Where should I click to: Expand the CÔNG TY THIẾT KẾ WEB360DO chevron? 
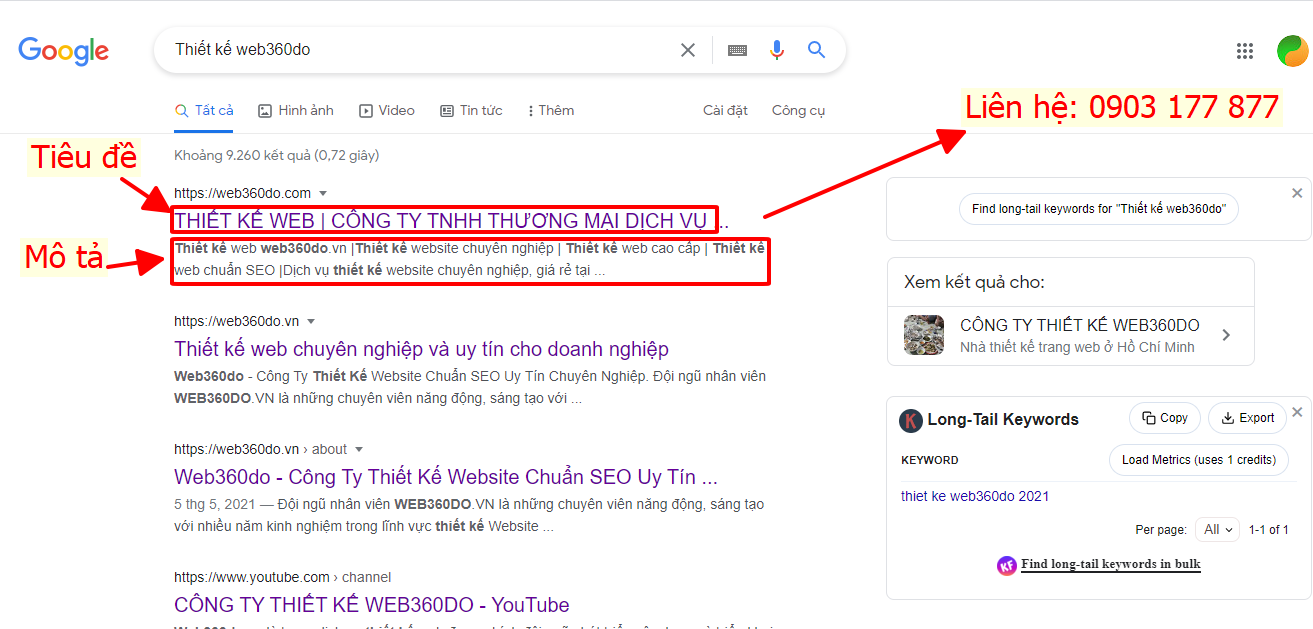pos(1226,335)
